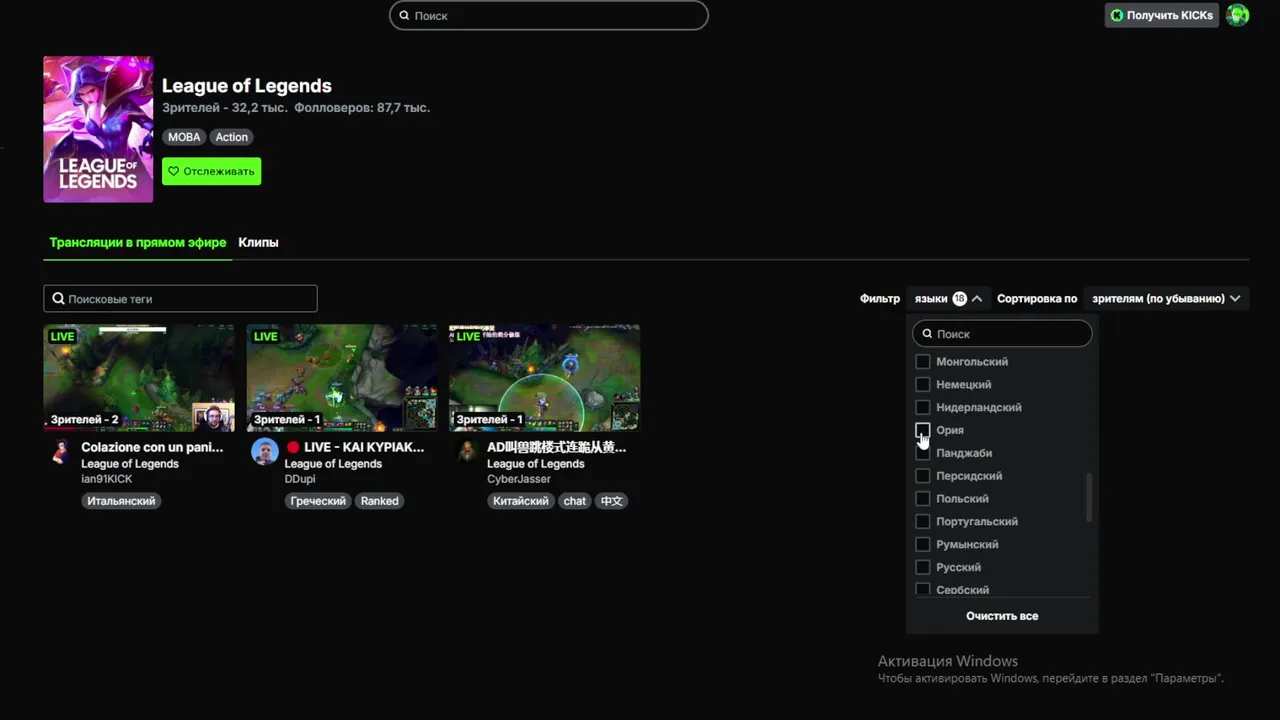Click the Отслеживать follow button
Image resolution: width=1280 pixels, height=720 pixels.
[x=212, y=171]
